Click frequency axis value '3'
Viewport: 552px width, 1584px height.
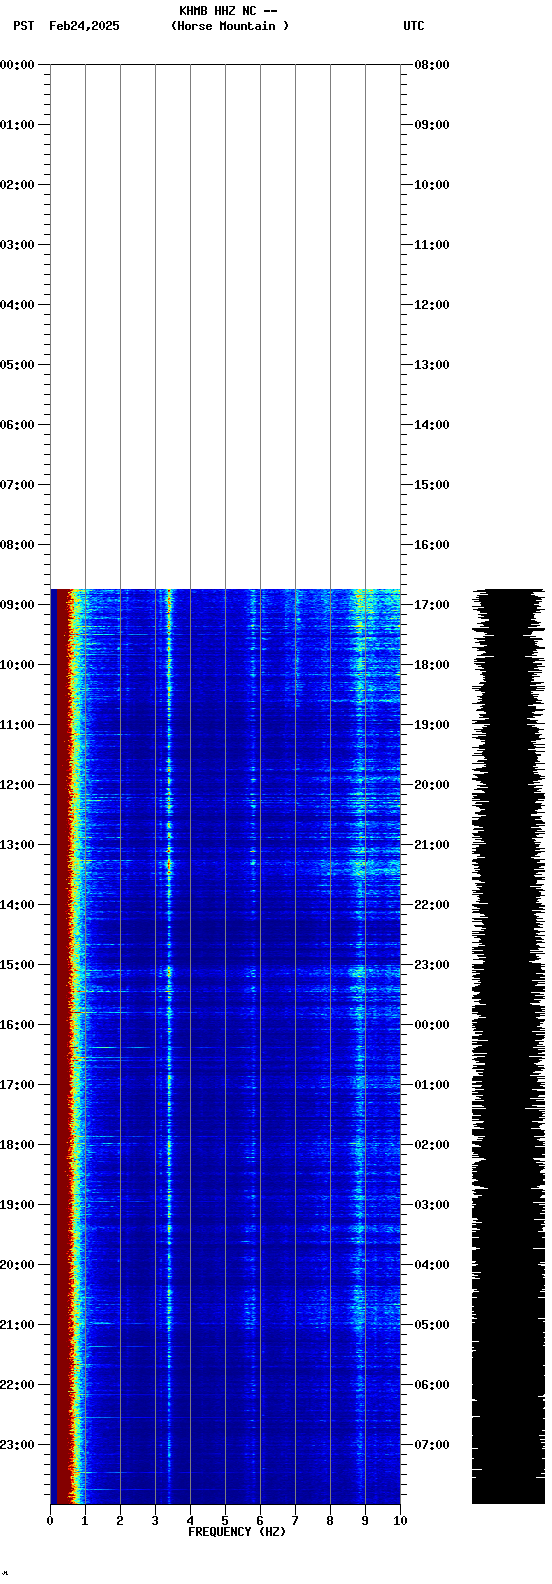click(155, 1521)
